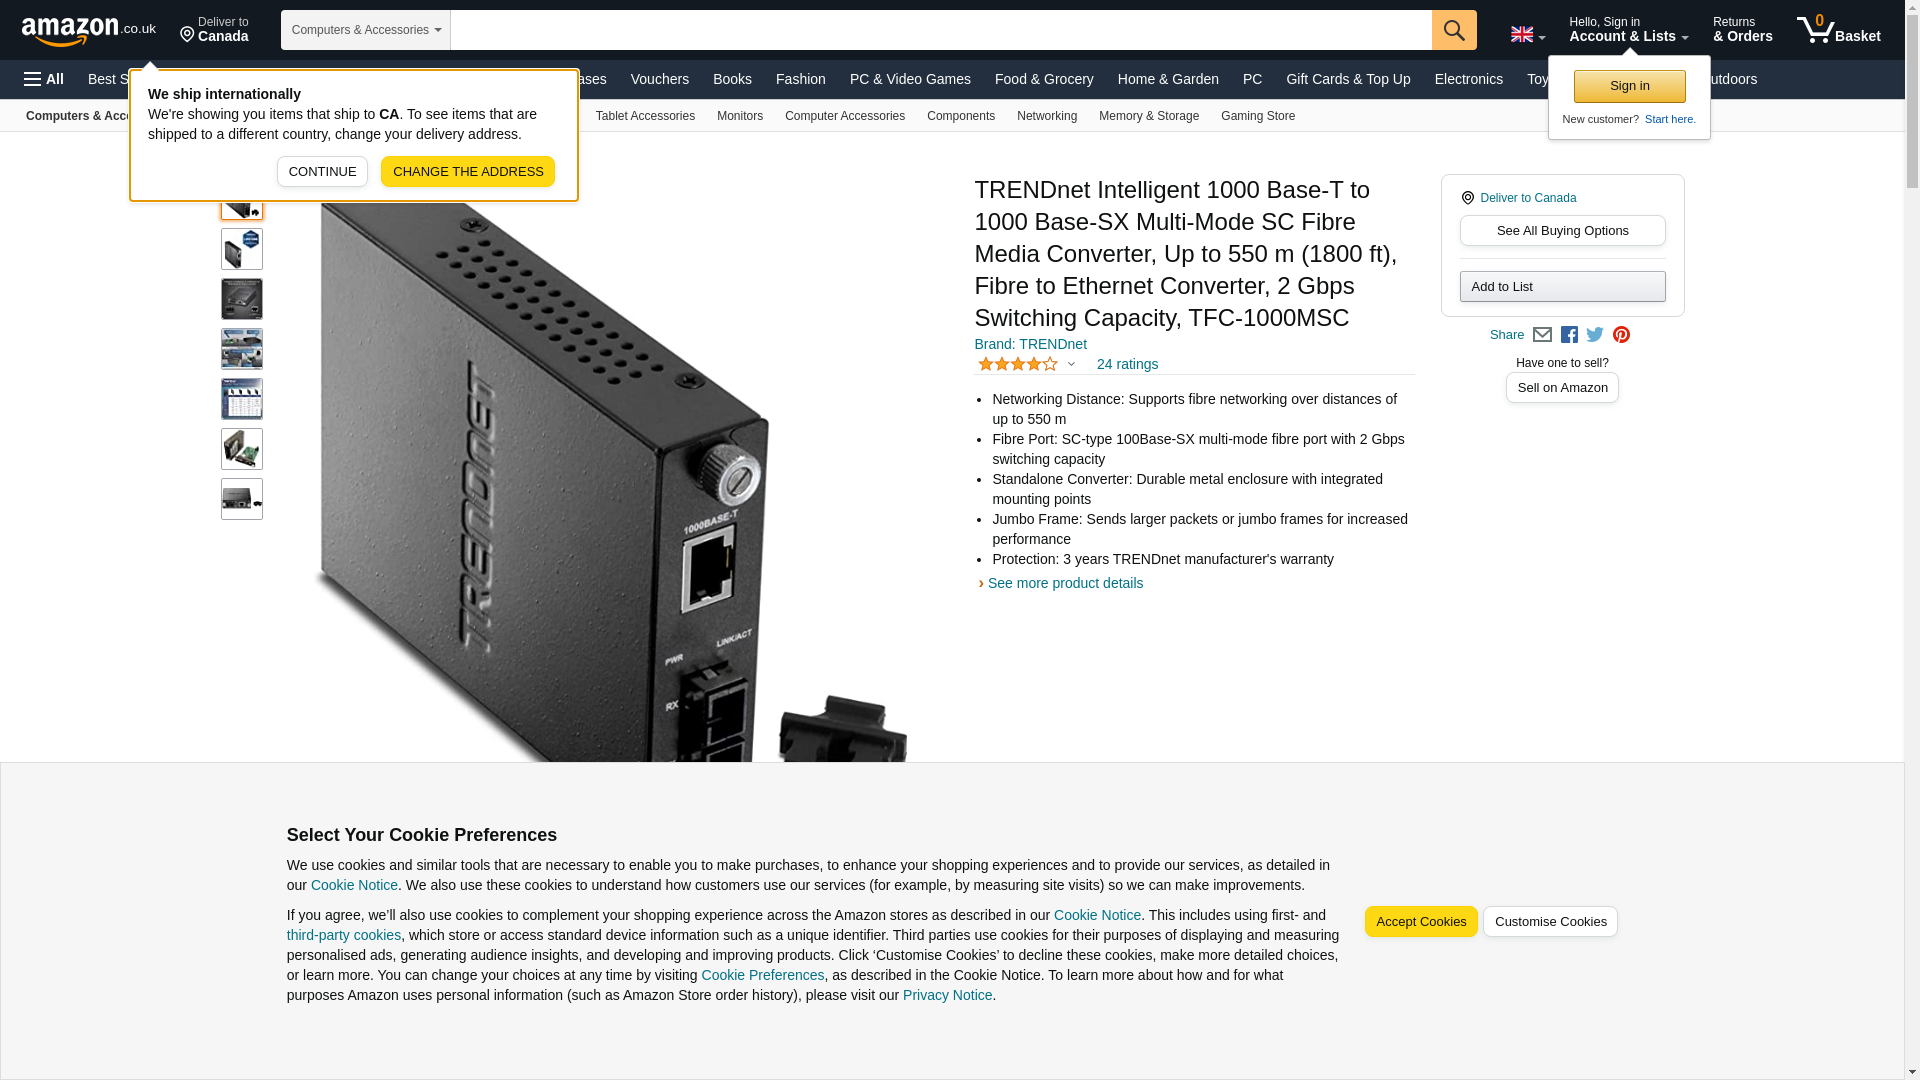Click into the search text field
This screenshot has height=1080, width=1920.
(x=941, y=30)
